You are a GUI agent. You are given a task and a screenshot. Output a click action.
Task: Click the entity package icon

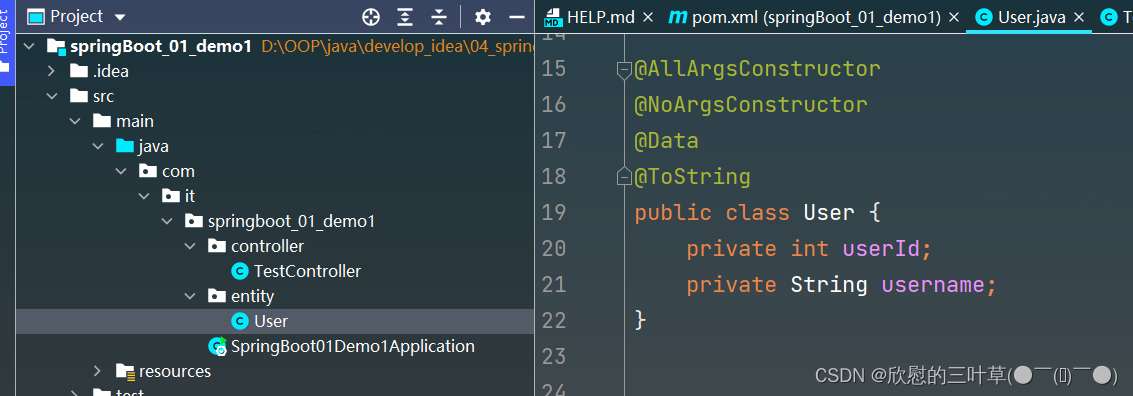(x=217, y=296)
